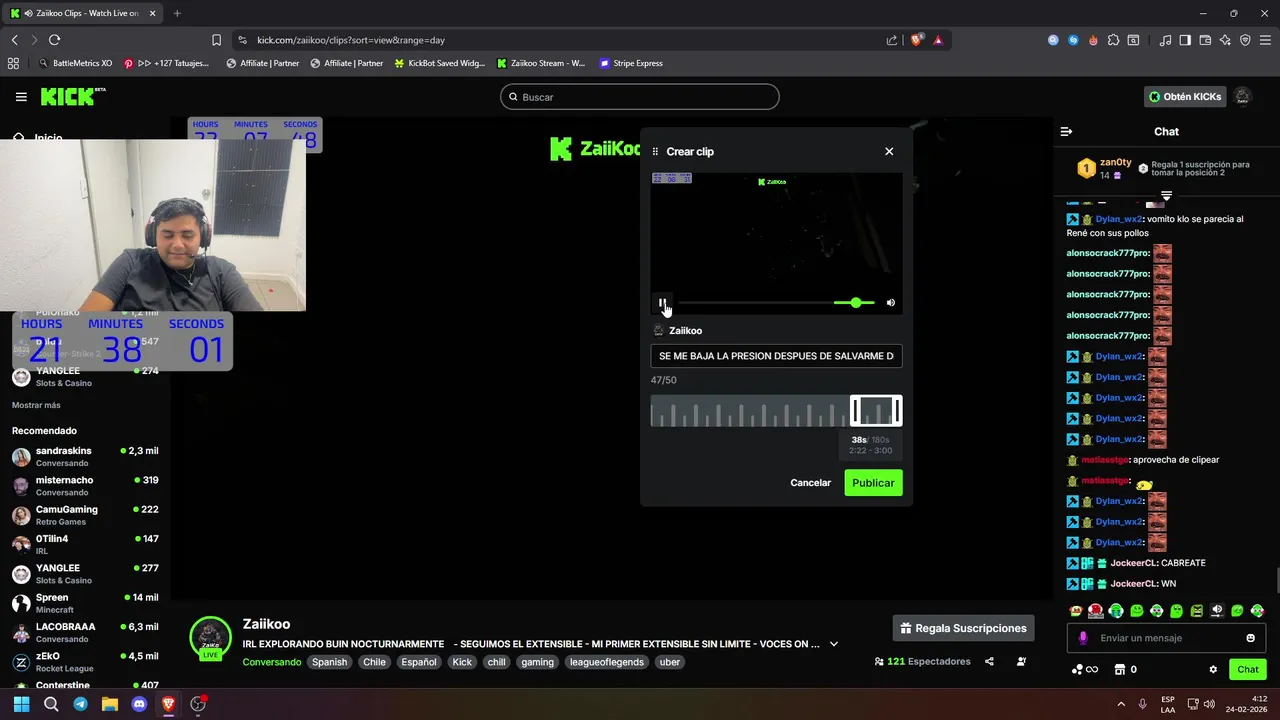Open chat settings gear
Screen dimensions: 1280x720
1213,670
